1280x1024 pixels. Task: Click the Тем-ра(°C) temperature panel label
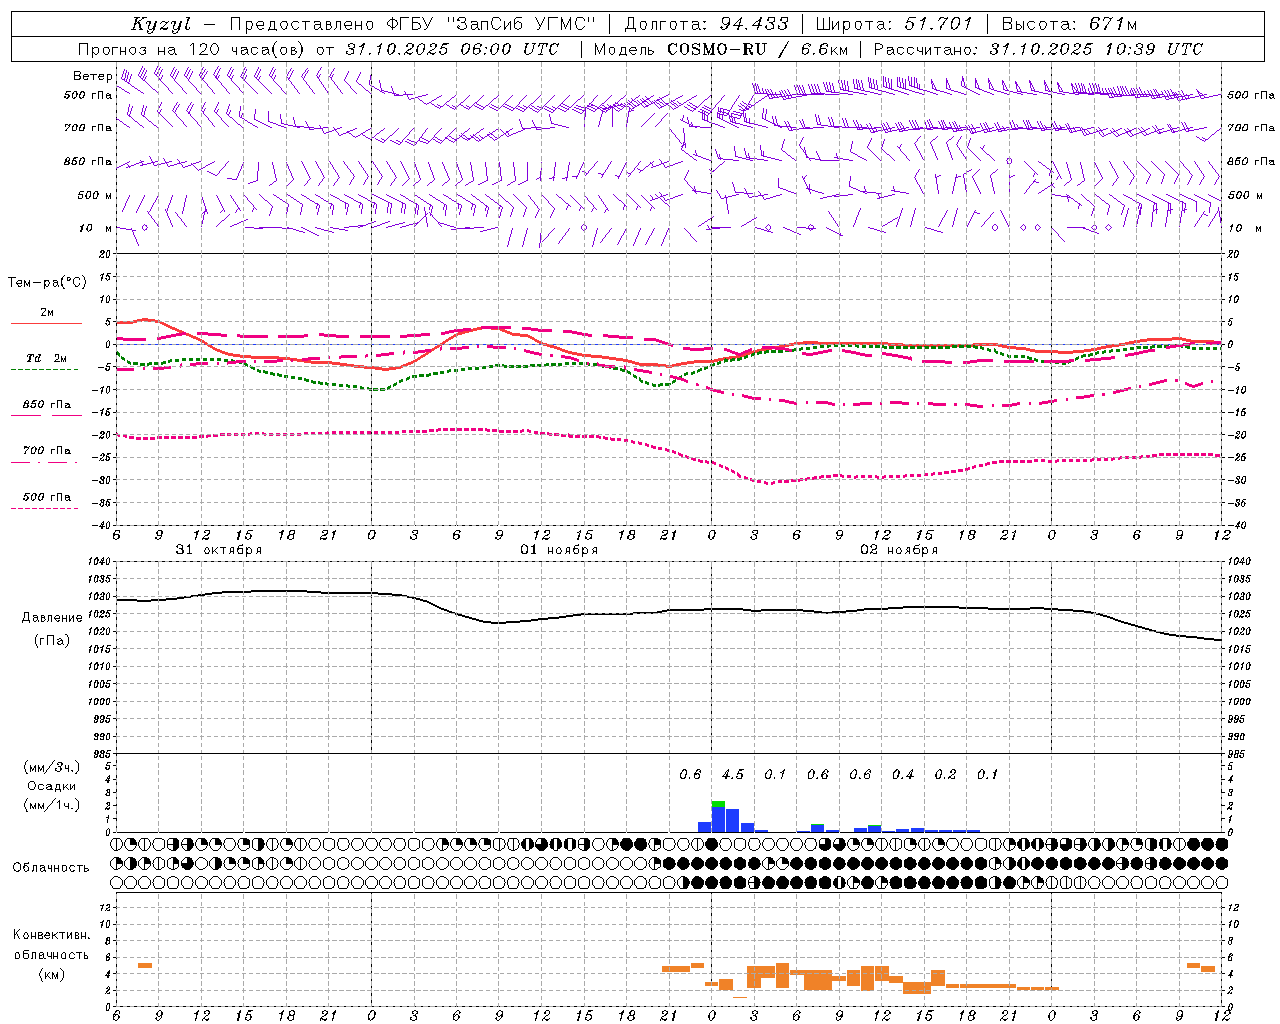47,283
